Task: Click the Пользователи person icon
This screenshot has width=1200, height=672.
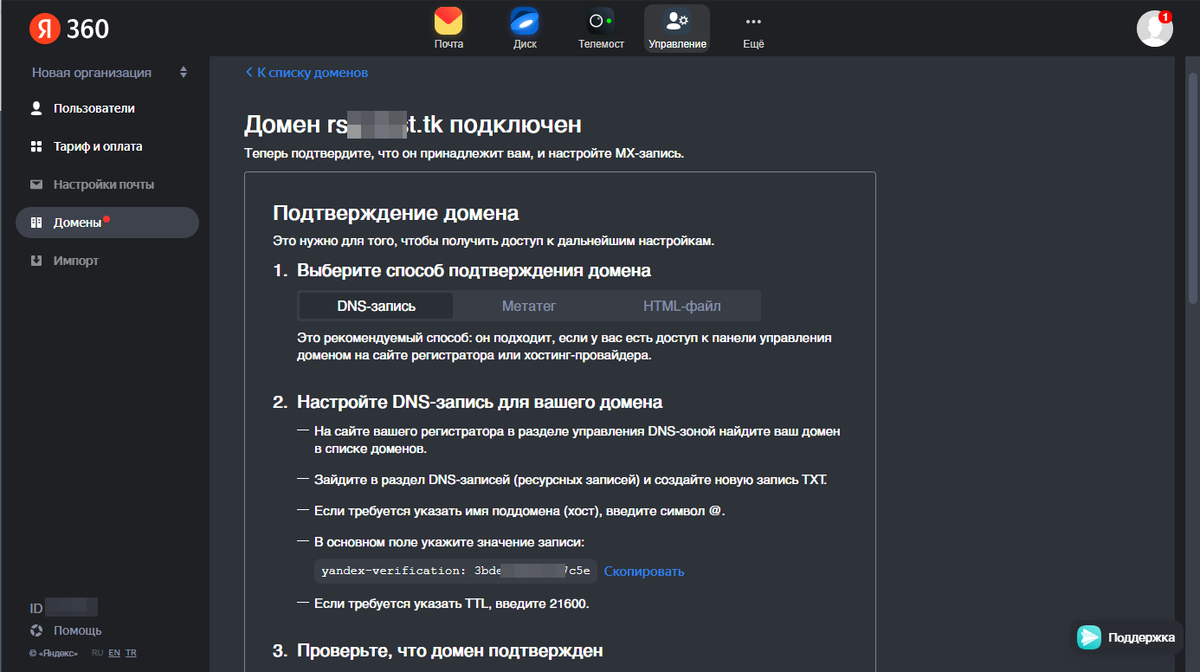Action: (x=37, y=108)
